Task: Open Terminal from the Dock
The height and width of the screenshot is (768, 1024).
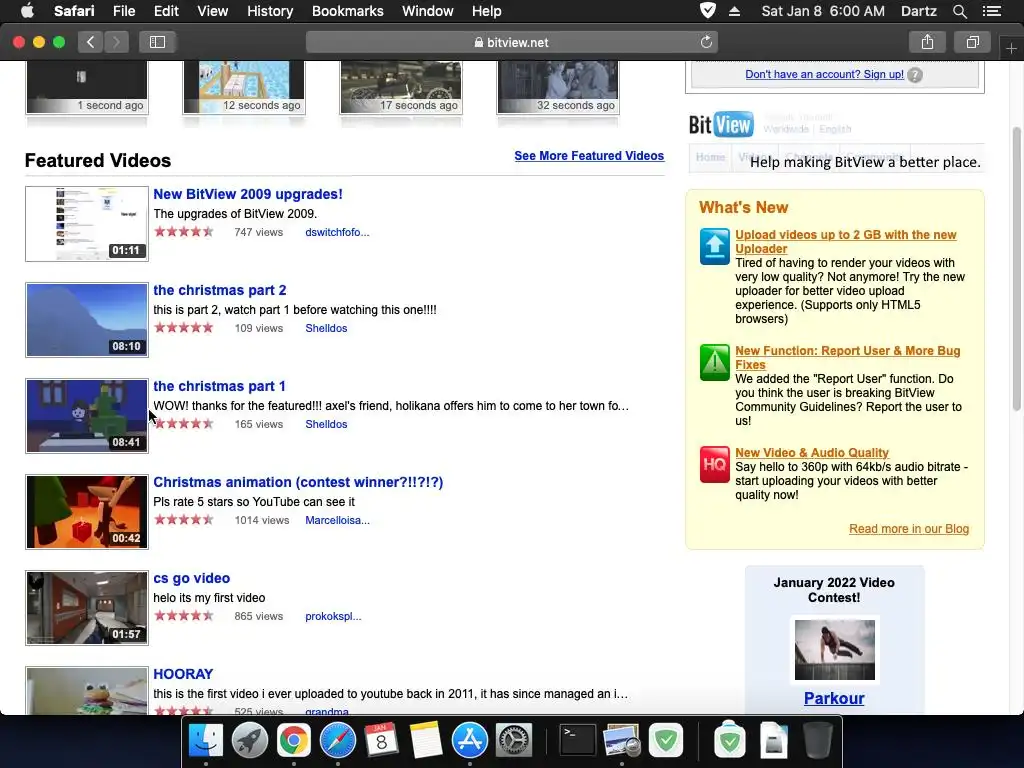Action: [578, 741]
